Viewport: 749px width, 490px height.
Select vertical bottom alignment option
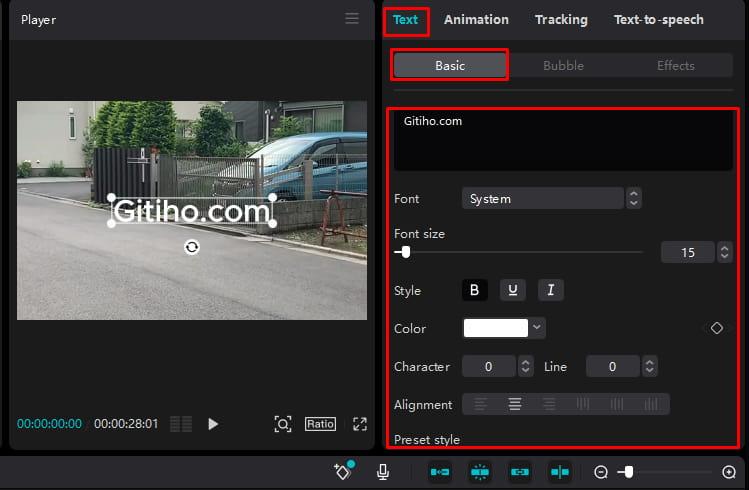pos(651,405)
